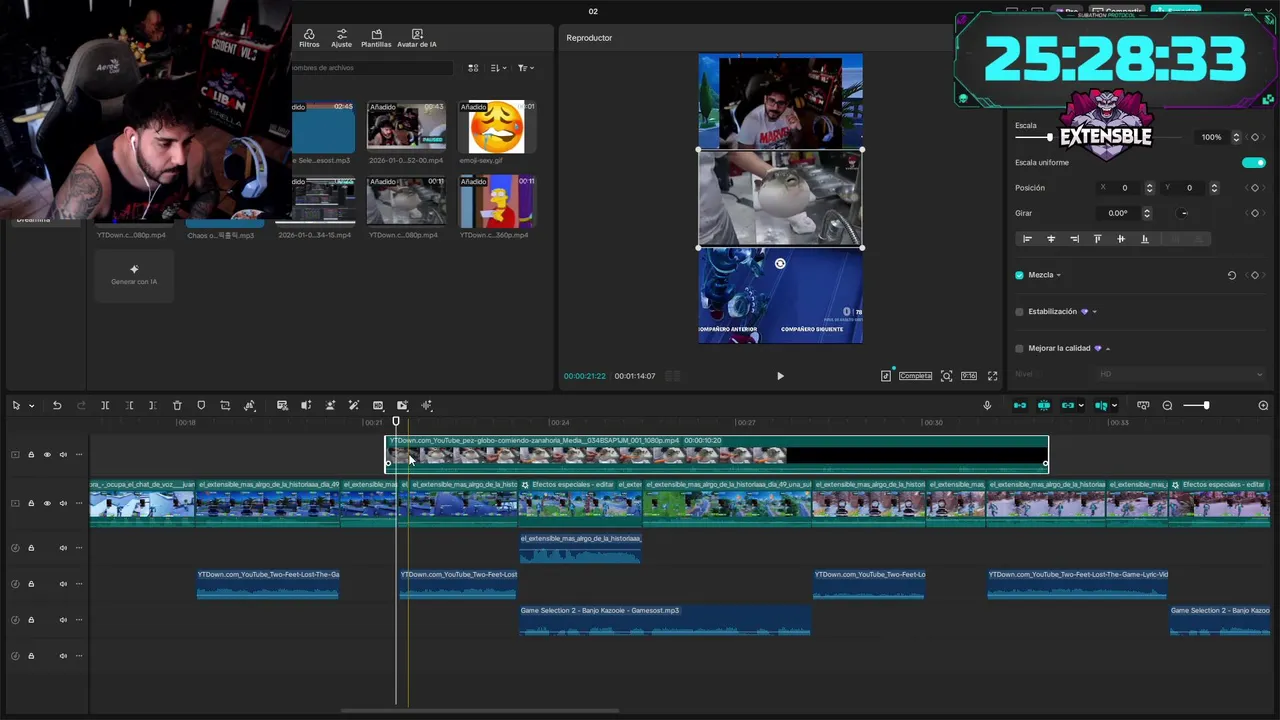Click the timeline zoom in magnifier
This screenshot has height=720, width=1280.
[1263, 405]
